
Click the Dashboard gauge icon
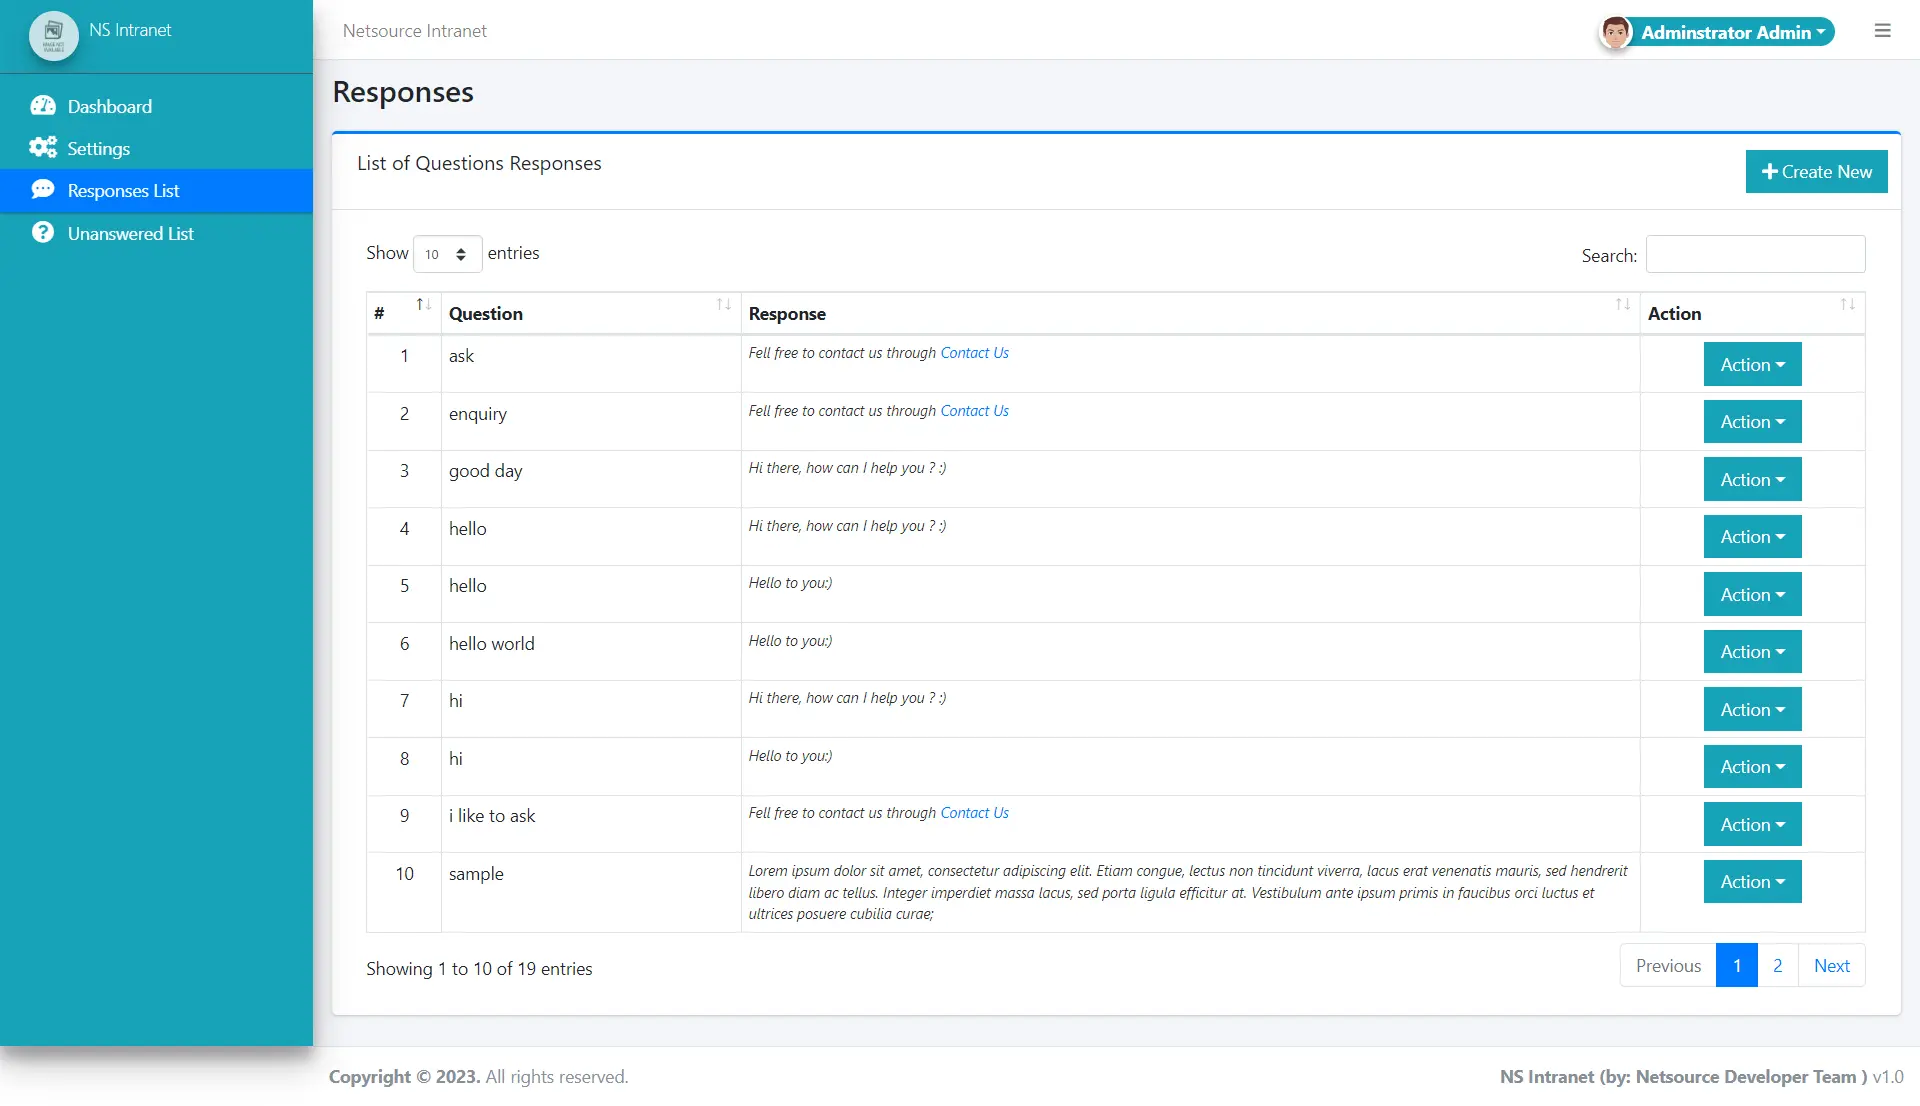(x=43, y=106)
